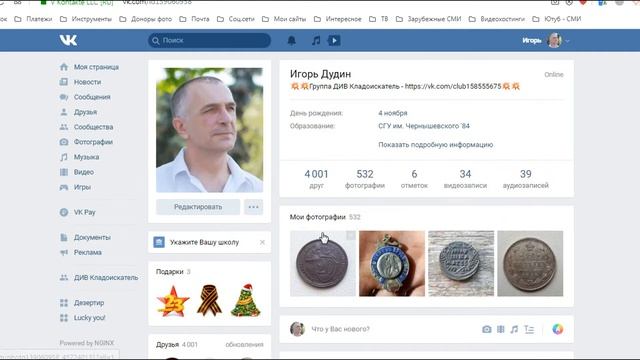640x360 pixels.
Task: Open the music note icon in header
Action: point(316,40)
